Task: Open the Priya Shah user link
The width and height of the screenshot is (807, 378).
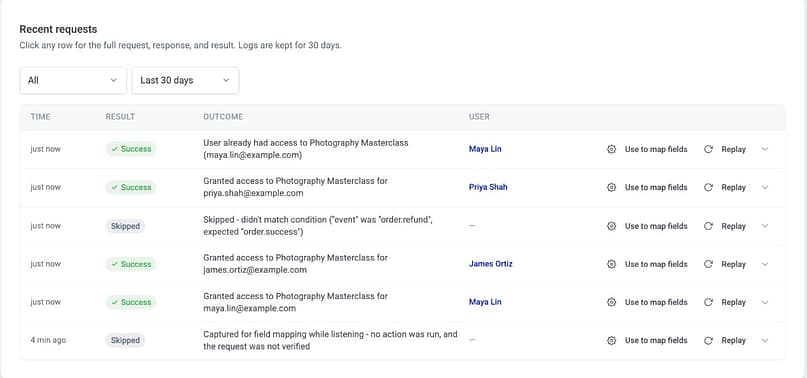Action: (488, 187)
